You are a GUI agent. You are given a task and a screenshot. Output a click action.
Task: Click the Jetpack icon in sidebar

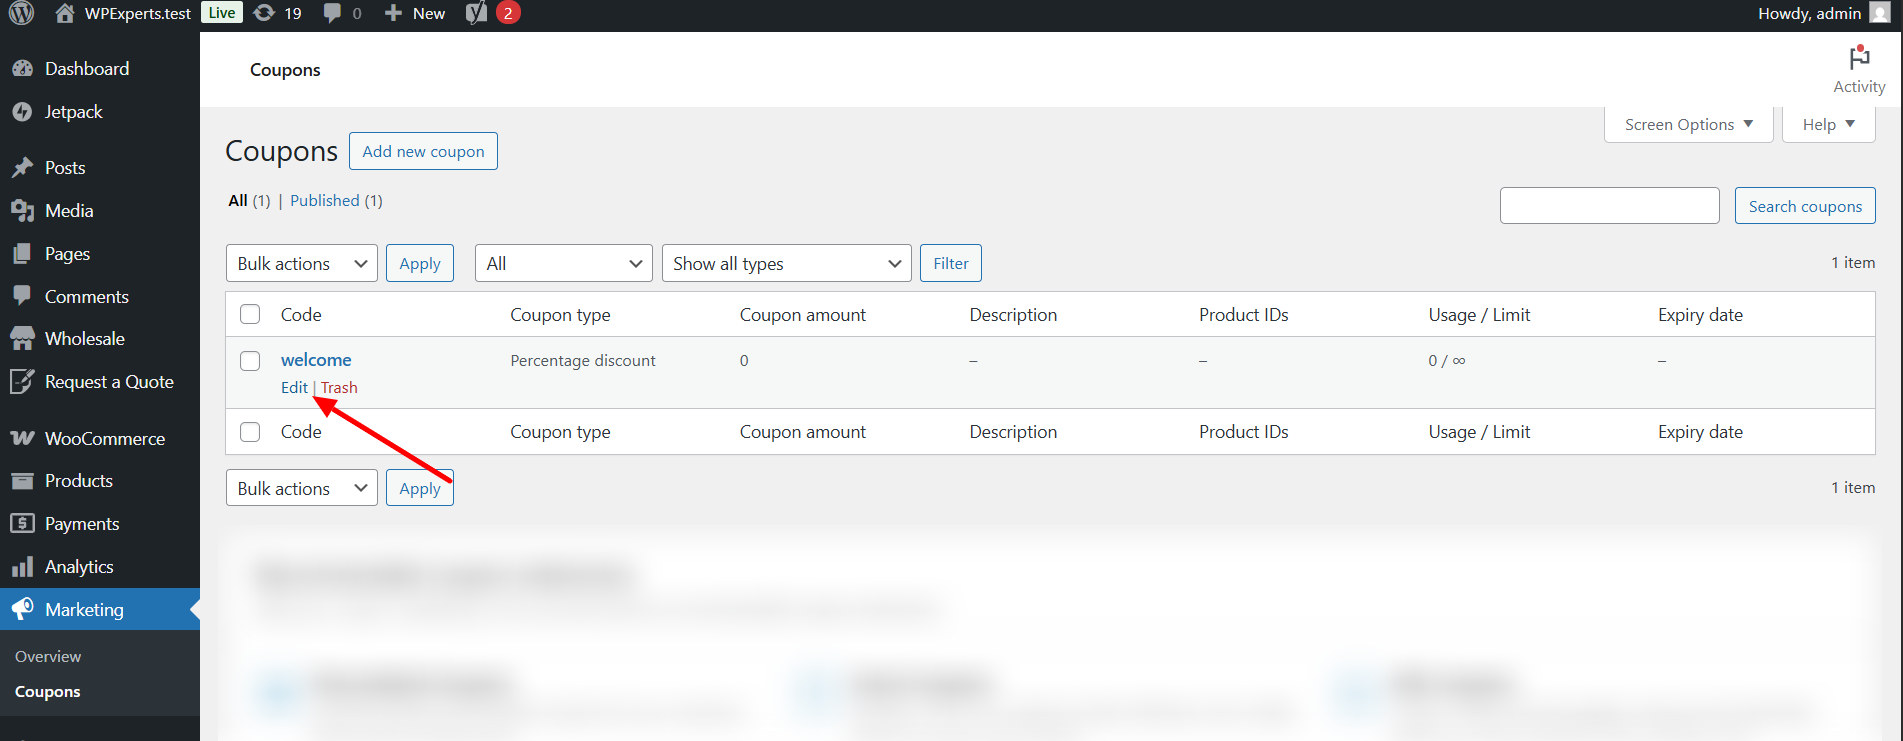tap(22, 112)
